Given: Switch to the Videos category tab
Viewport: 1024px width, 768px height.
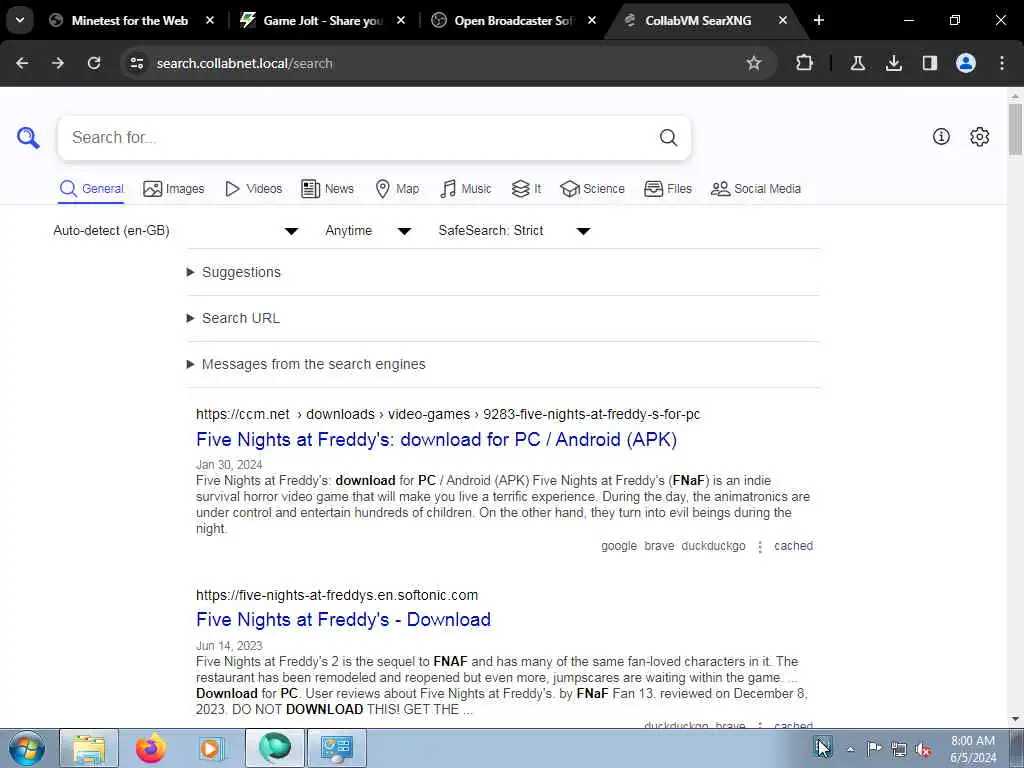Looking at the screenshot, I should tap(253, 189).
